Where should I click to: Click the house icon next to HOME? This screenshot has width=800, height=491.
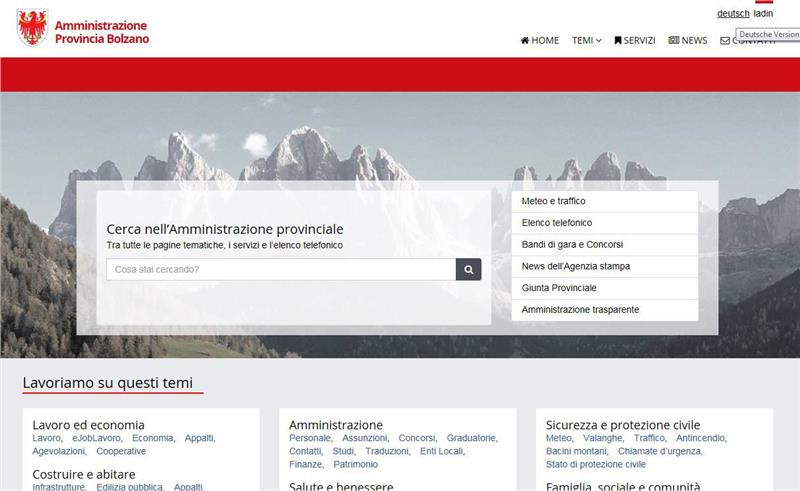pyautogui.click(x=525, y=41)
